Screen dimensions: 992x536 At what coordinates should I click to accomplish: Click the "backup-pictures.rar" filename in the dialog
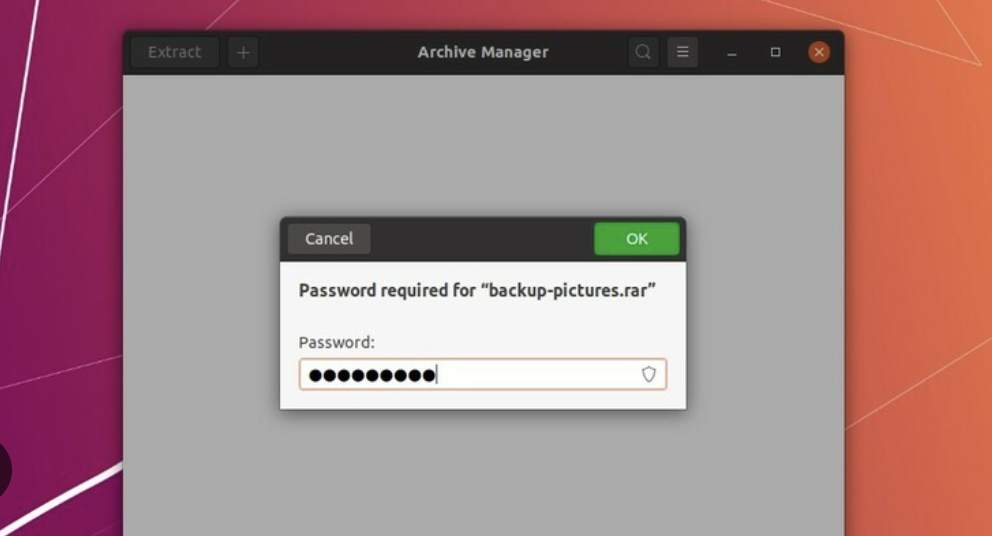point(568,290)
